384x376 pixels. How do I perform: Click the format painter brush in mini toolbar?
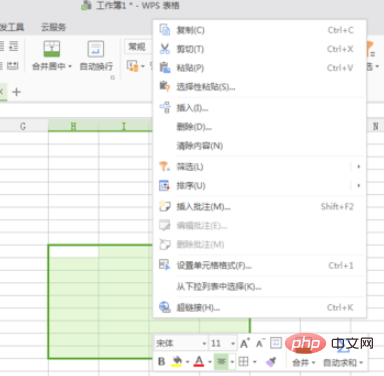click(x=271, y=362)
